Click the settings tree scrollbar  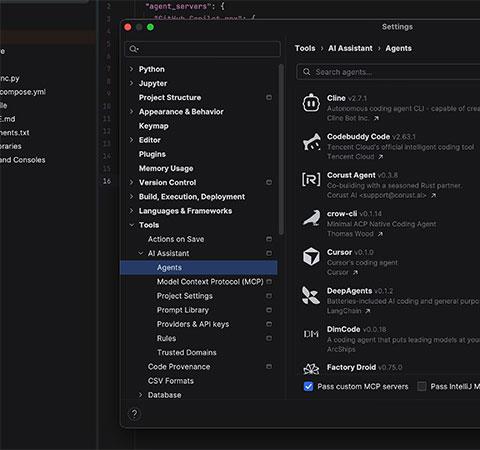281,150
